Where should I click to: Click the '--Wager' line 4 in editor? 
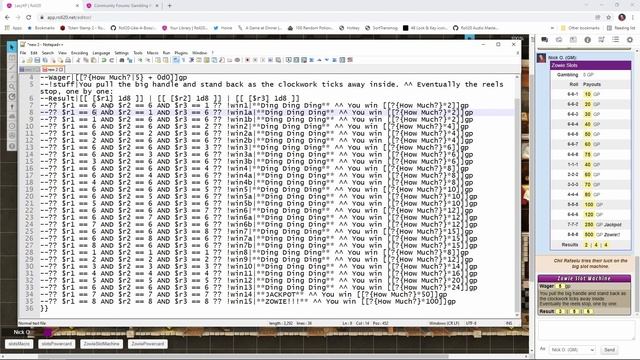point(113,77)
